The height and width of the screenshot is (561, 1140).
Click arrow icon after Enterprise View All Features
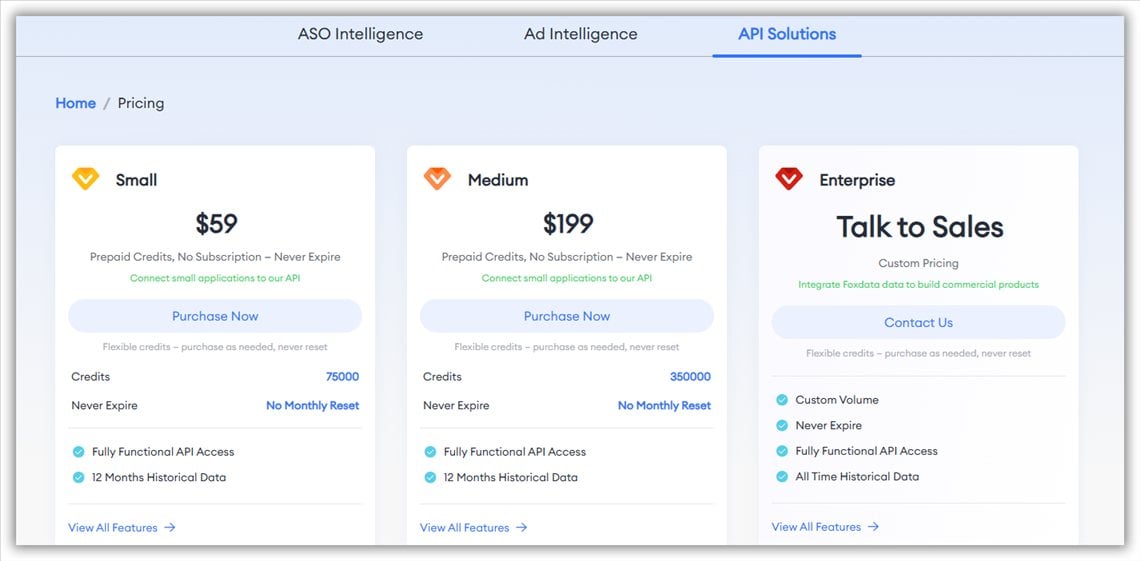[x=873, y=527]
